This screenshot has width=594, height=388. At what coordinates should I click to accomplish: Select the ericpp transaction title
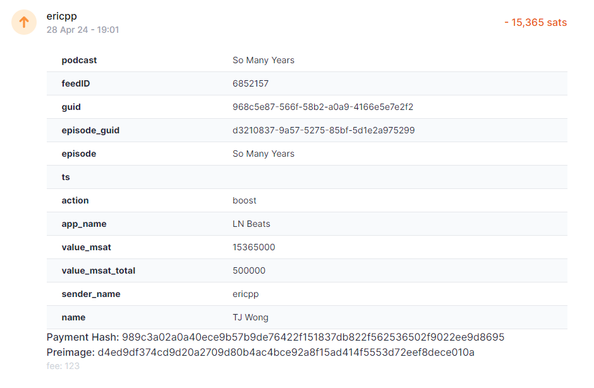point(62,16)
